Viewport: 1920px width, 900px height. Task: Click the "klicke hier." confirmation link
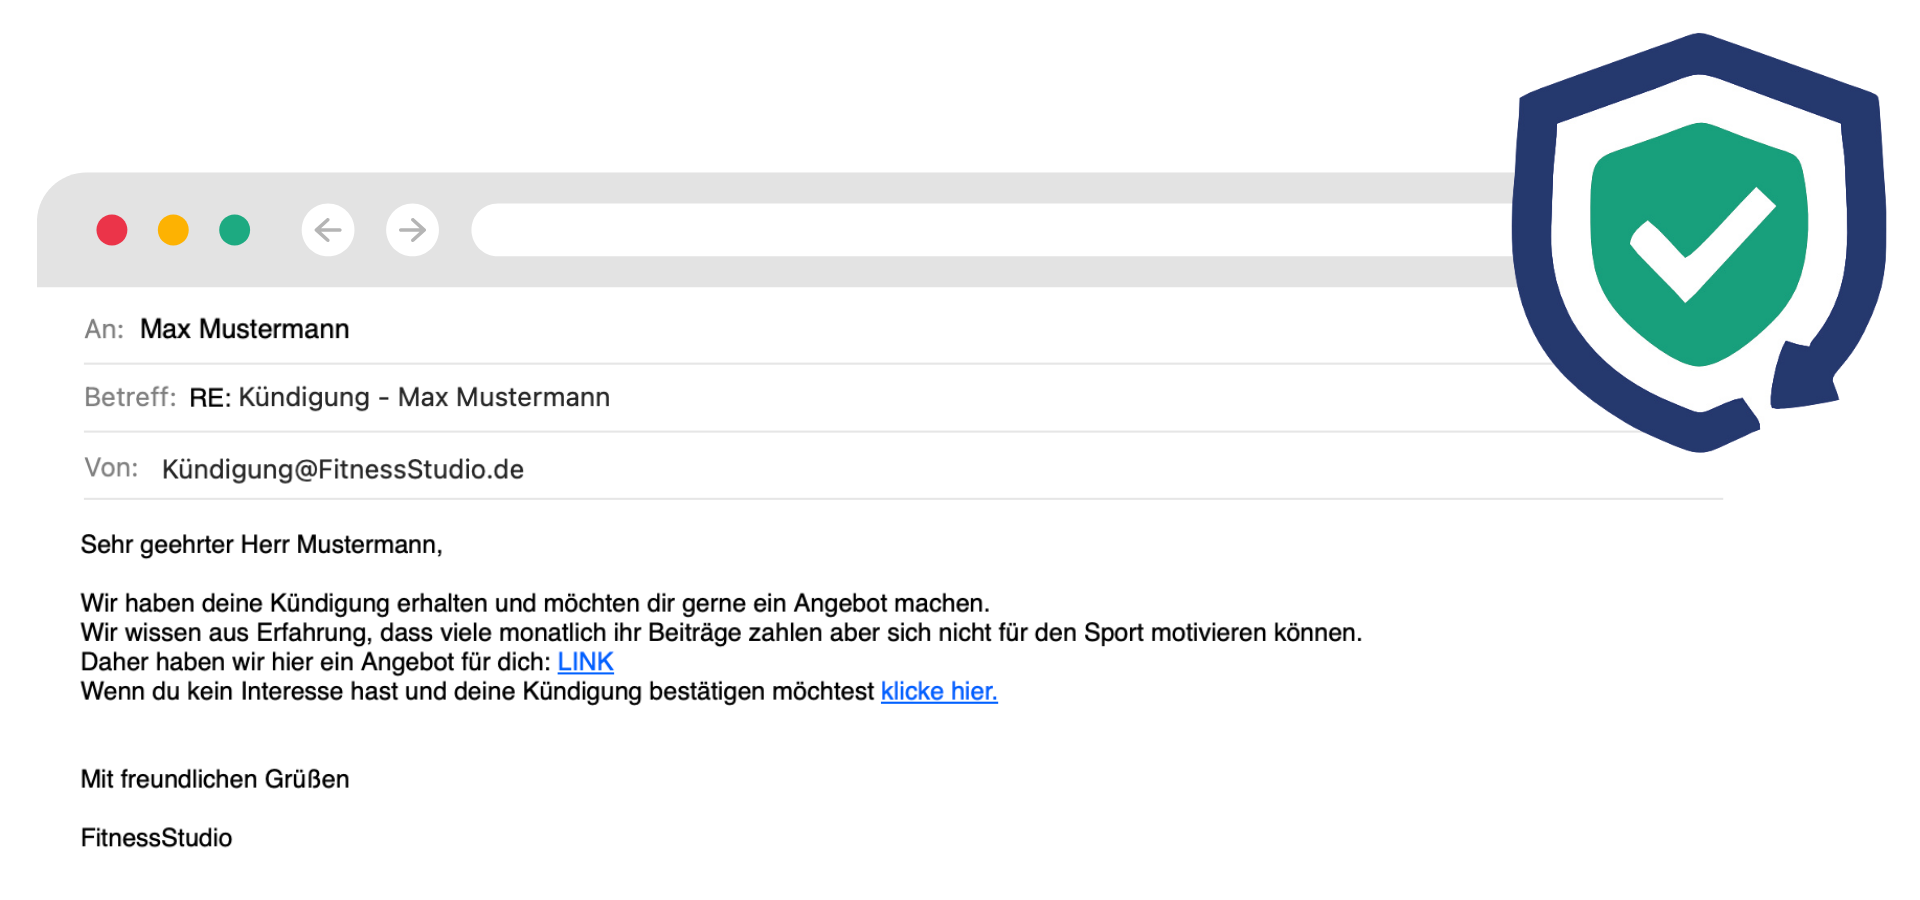pyautogui.click(x=939, y=691)
